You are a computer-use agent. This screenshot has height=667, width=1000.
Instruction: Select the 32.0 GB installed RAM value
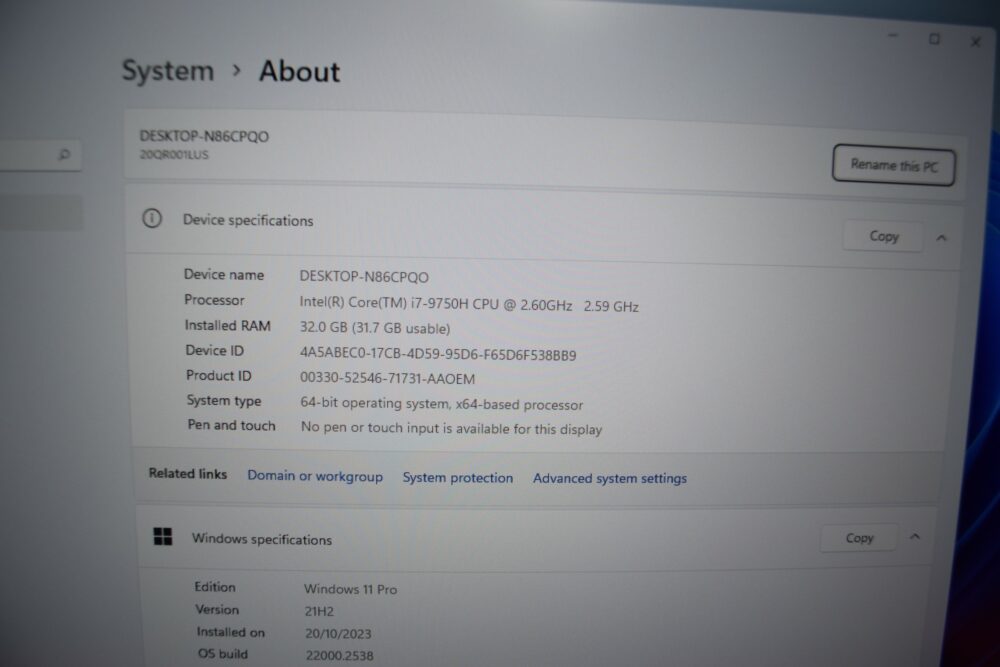tap(375, 328)
